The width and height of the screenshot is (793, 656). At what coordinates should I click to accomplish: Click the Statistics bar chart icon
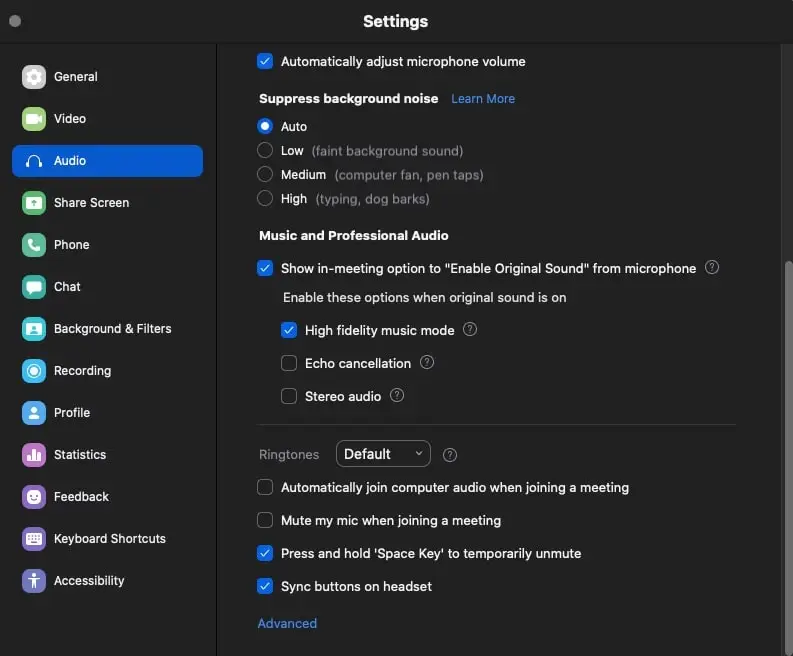tap(34, 455)
